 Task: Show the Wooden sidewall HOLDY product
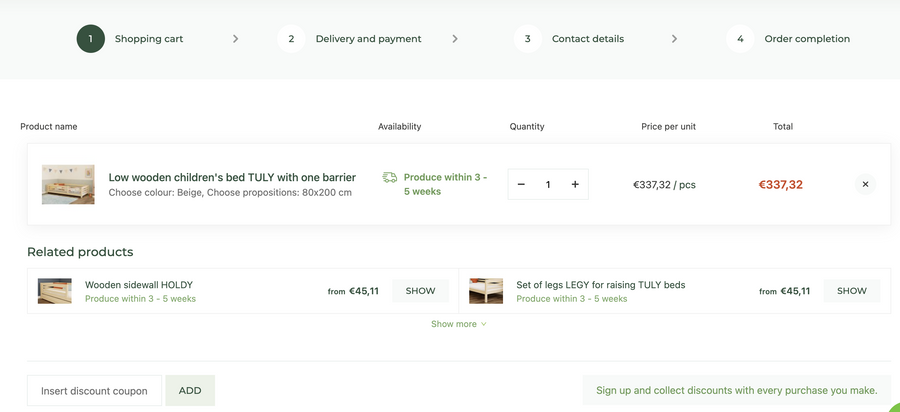pyautogui.click(x=420, y=291)
